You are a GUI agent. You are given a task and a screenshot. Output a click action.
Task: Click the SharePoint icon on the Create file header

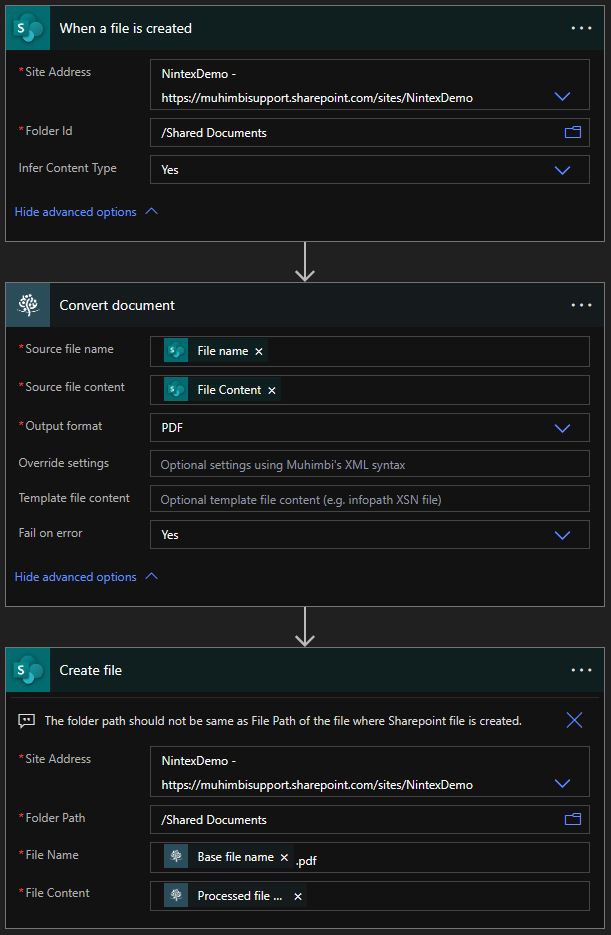(x=27, y=670)
